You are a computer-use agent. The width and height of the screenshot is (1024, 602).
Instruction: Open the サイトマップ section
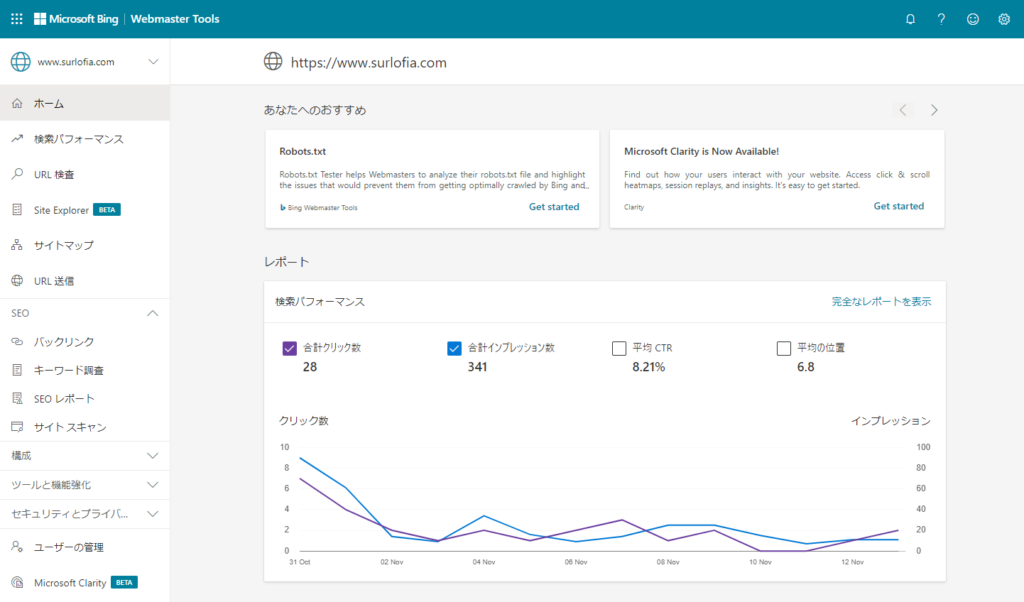pyautogui.click(x=64, y=244)
